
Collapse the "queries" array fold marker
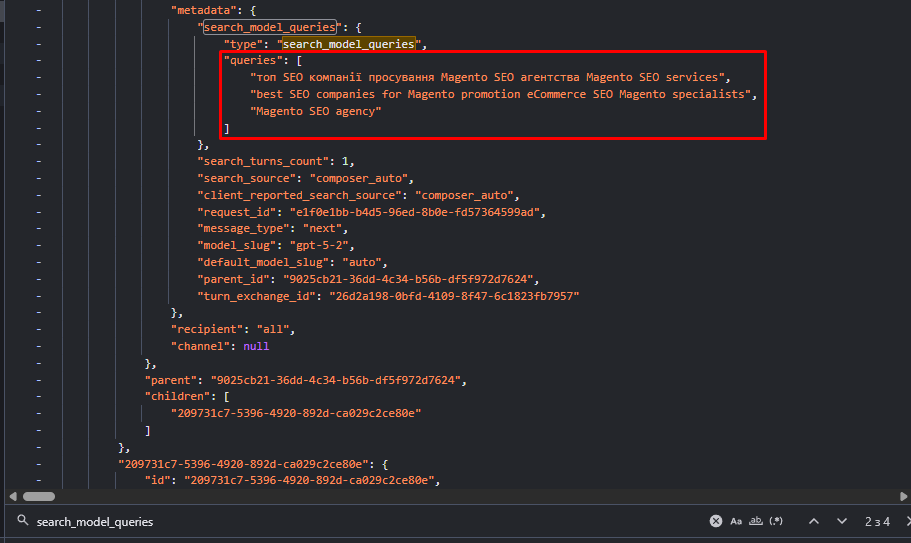coord(38,61)
